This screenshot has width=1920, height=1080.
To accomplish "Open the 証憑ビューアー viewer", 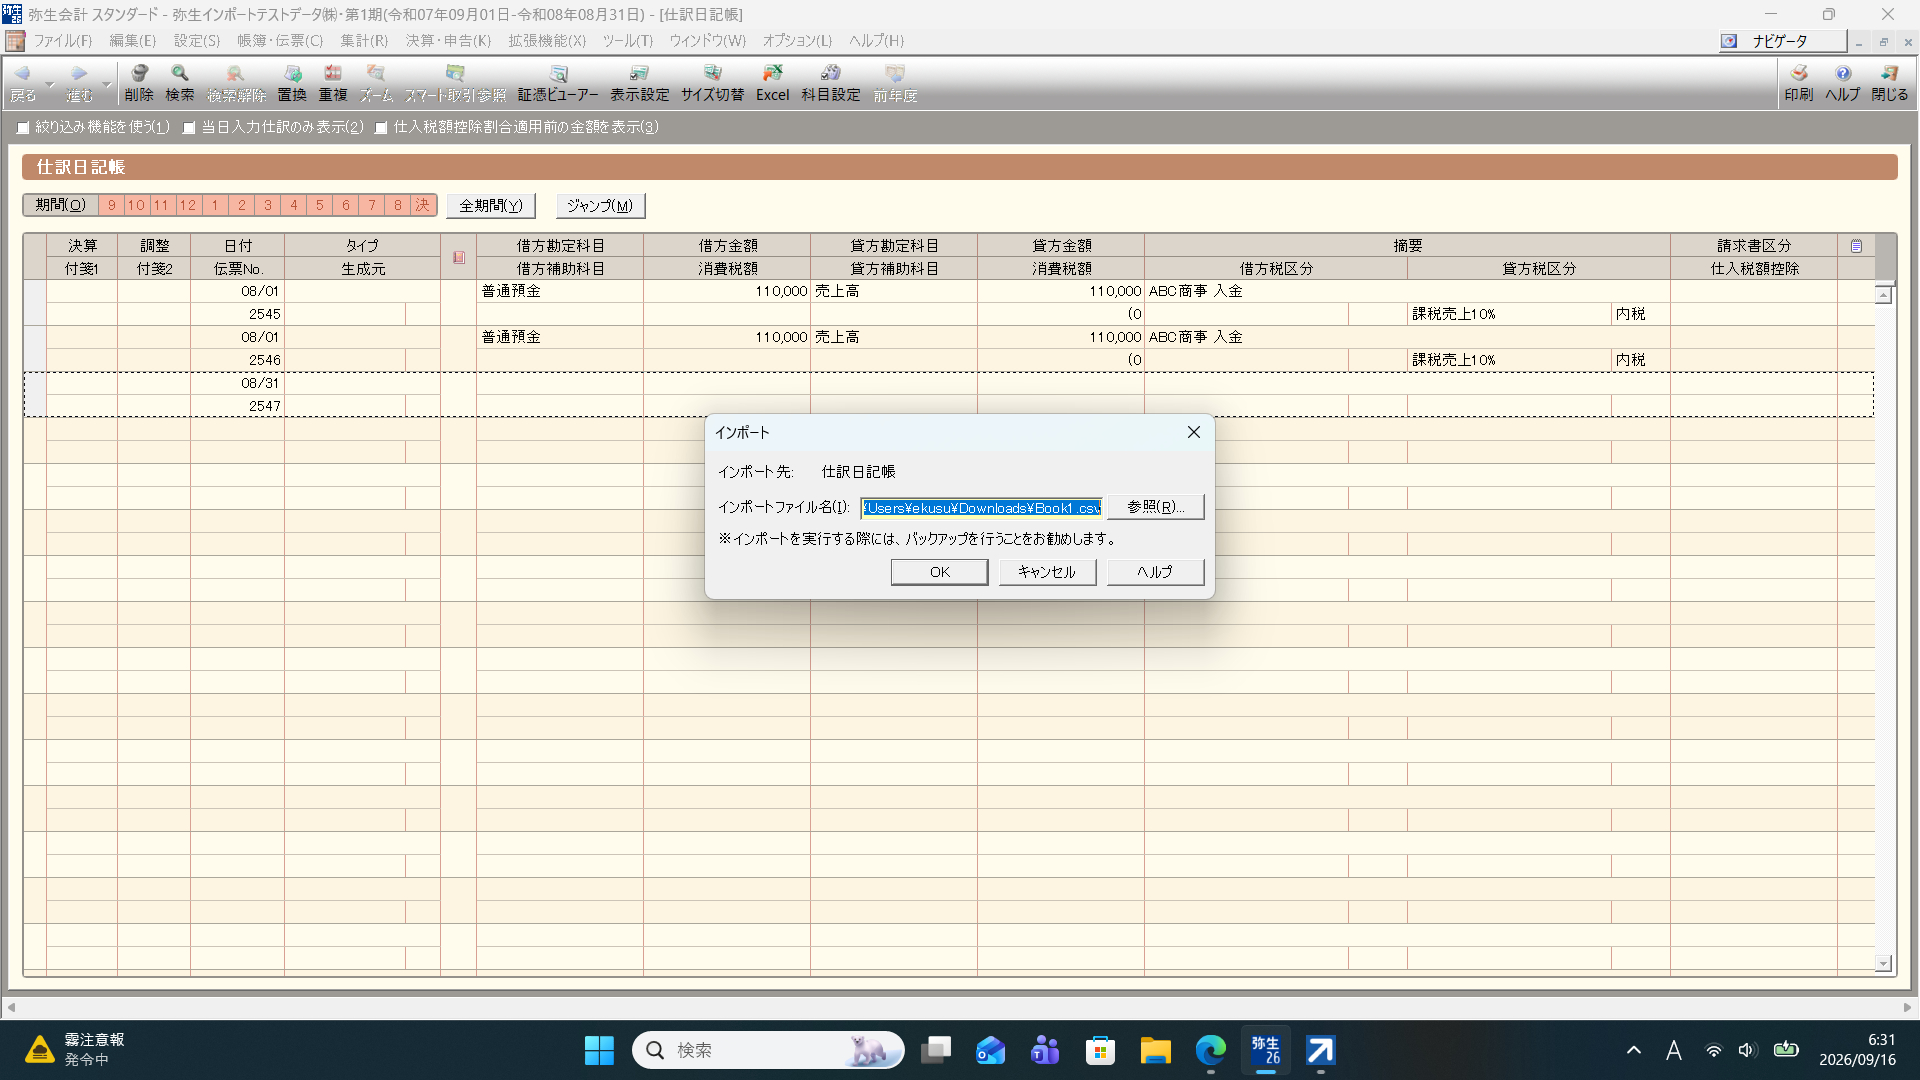I will tap(558, 83).
